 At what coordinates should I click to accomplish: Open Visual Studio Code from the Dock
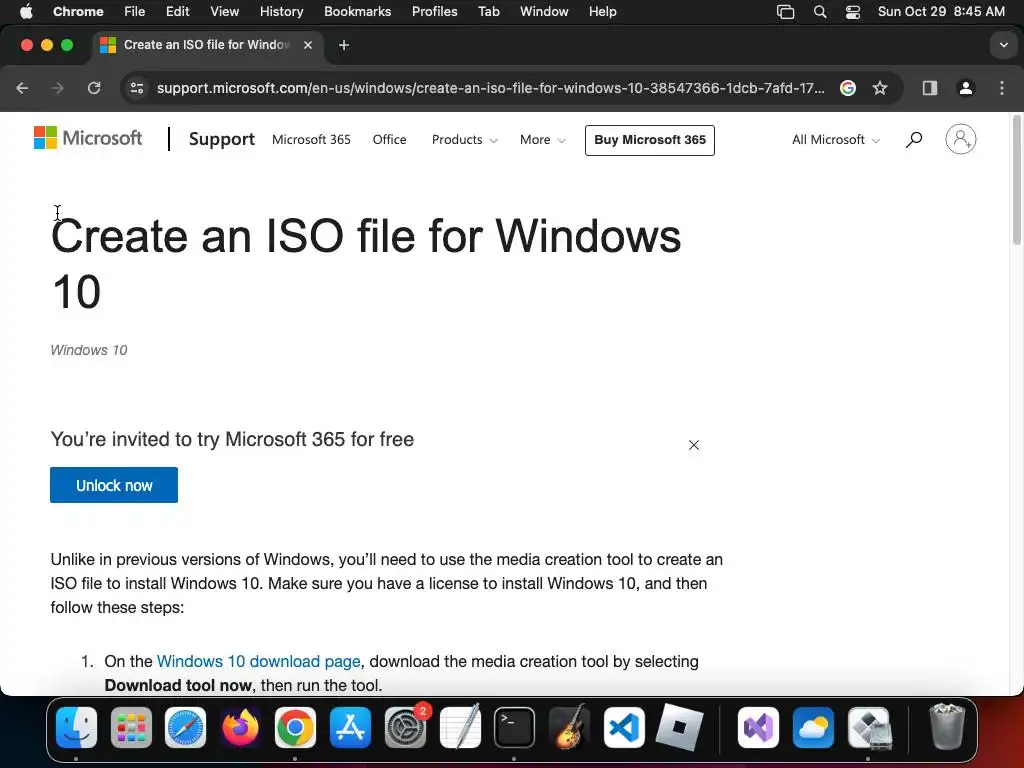click(624, 728)
